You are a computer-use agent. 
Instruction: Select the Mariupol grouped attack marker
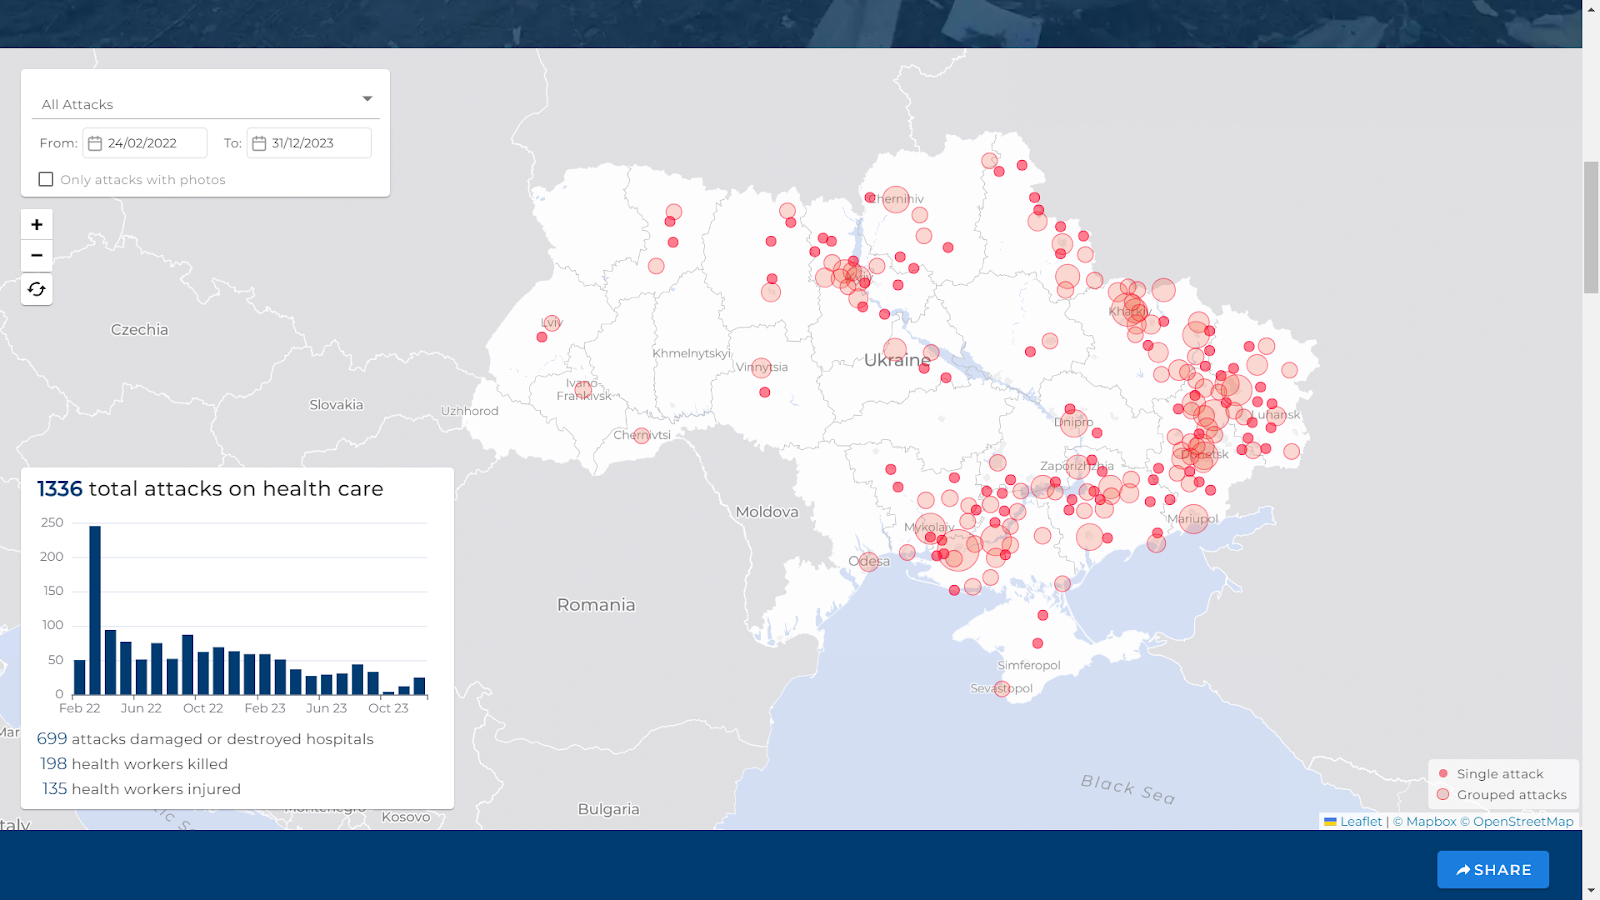click(1193, 520)
